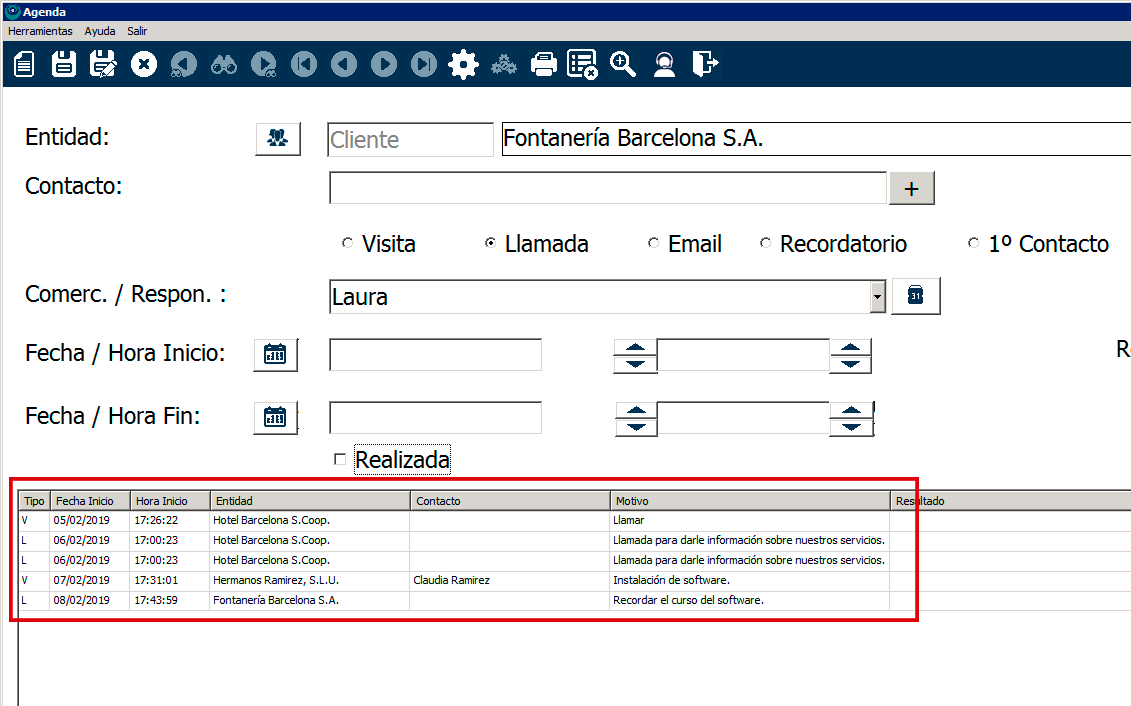This screenshot has height=706, width=1131.
Task: Expand the Comerc. / Respon. dropdown
Action: [x=877, y=296]
